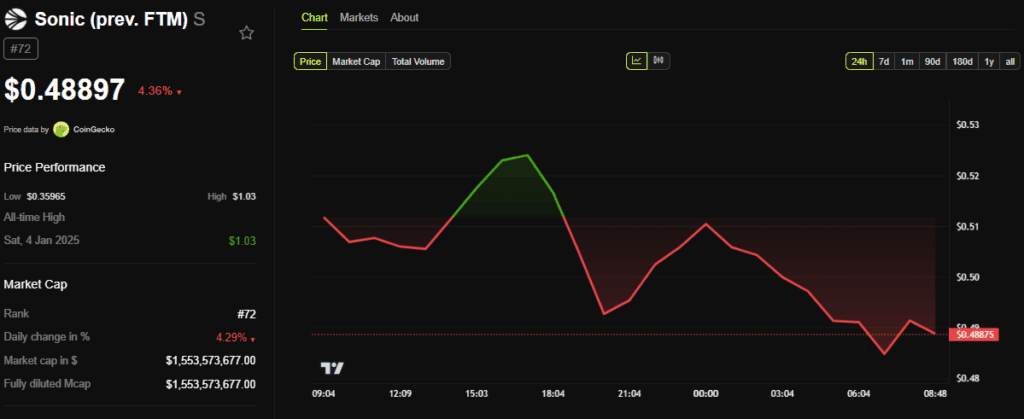Click the Sat, 4 Jan 2025 date
Viewport: 1024px width, 419px height.
(x=42, y=240)
